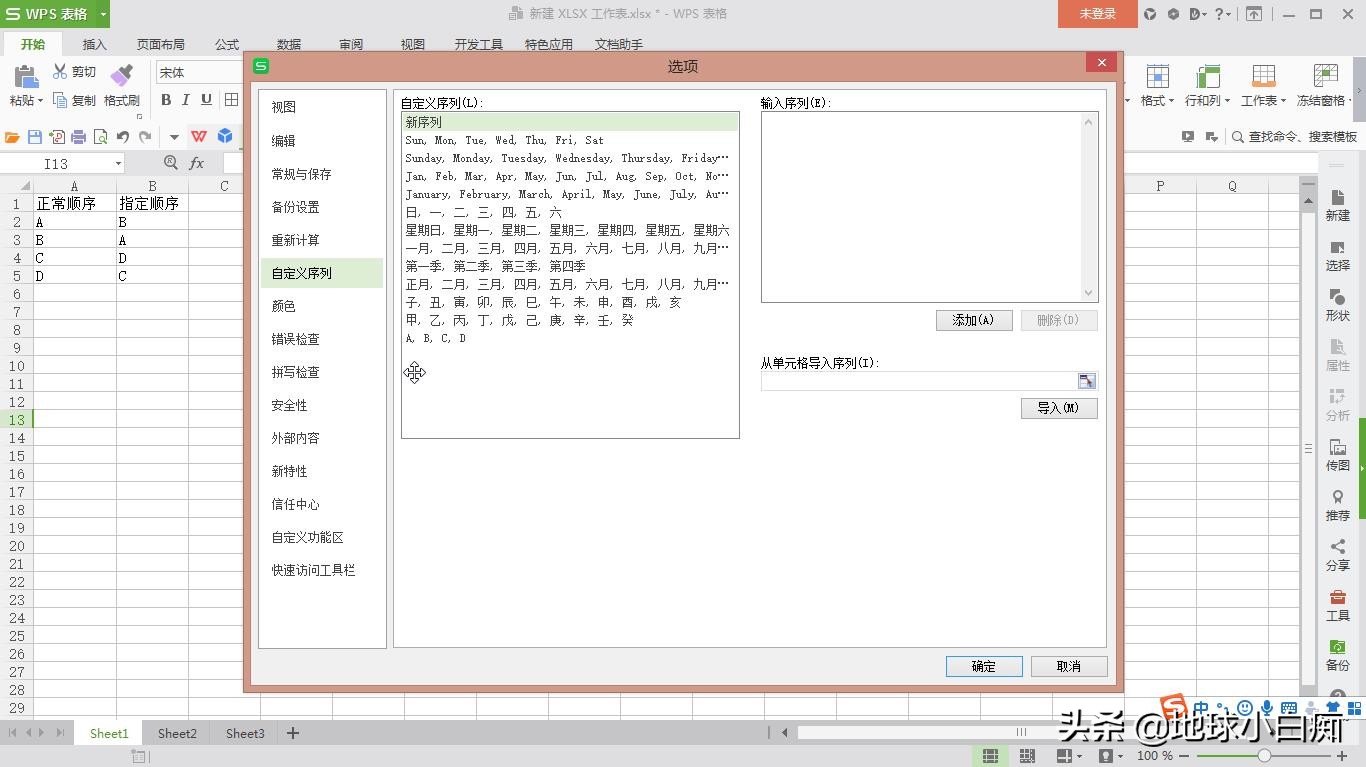Click the Import (导入) button
The height and width of the screenshot is (767, 1366).
click(1059, 408)
